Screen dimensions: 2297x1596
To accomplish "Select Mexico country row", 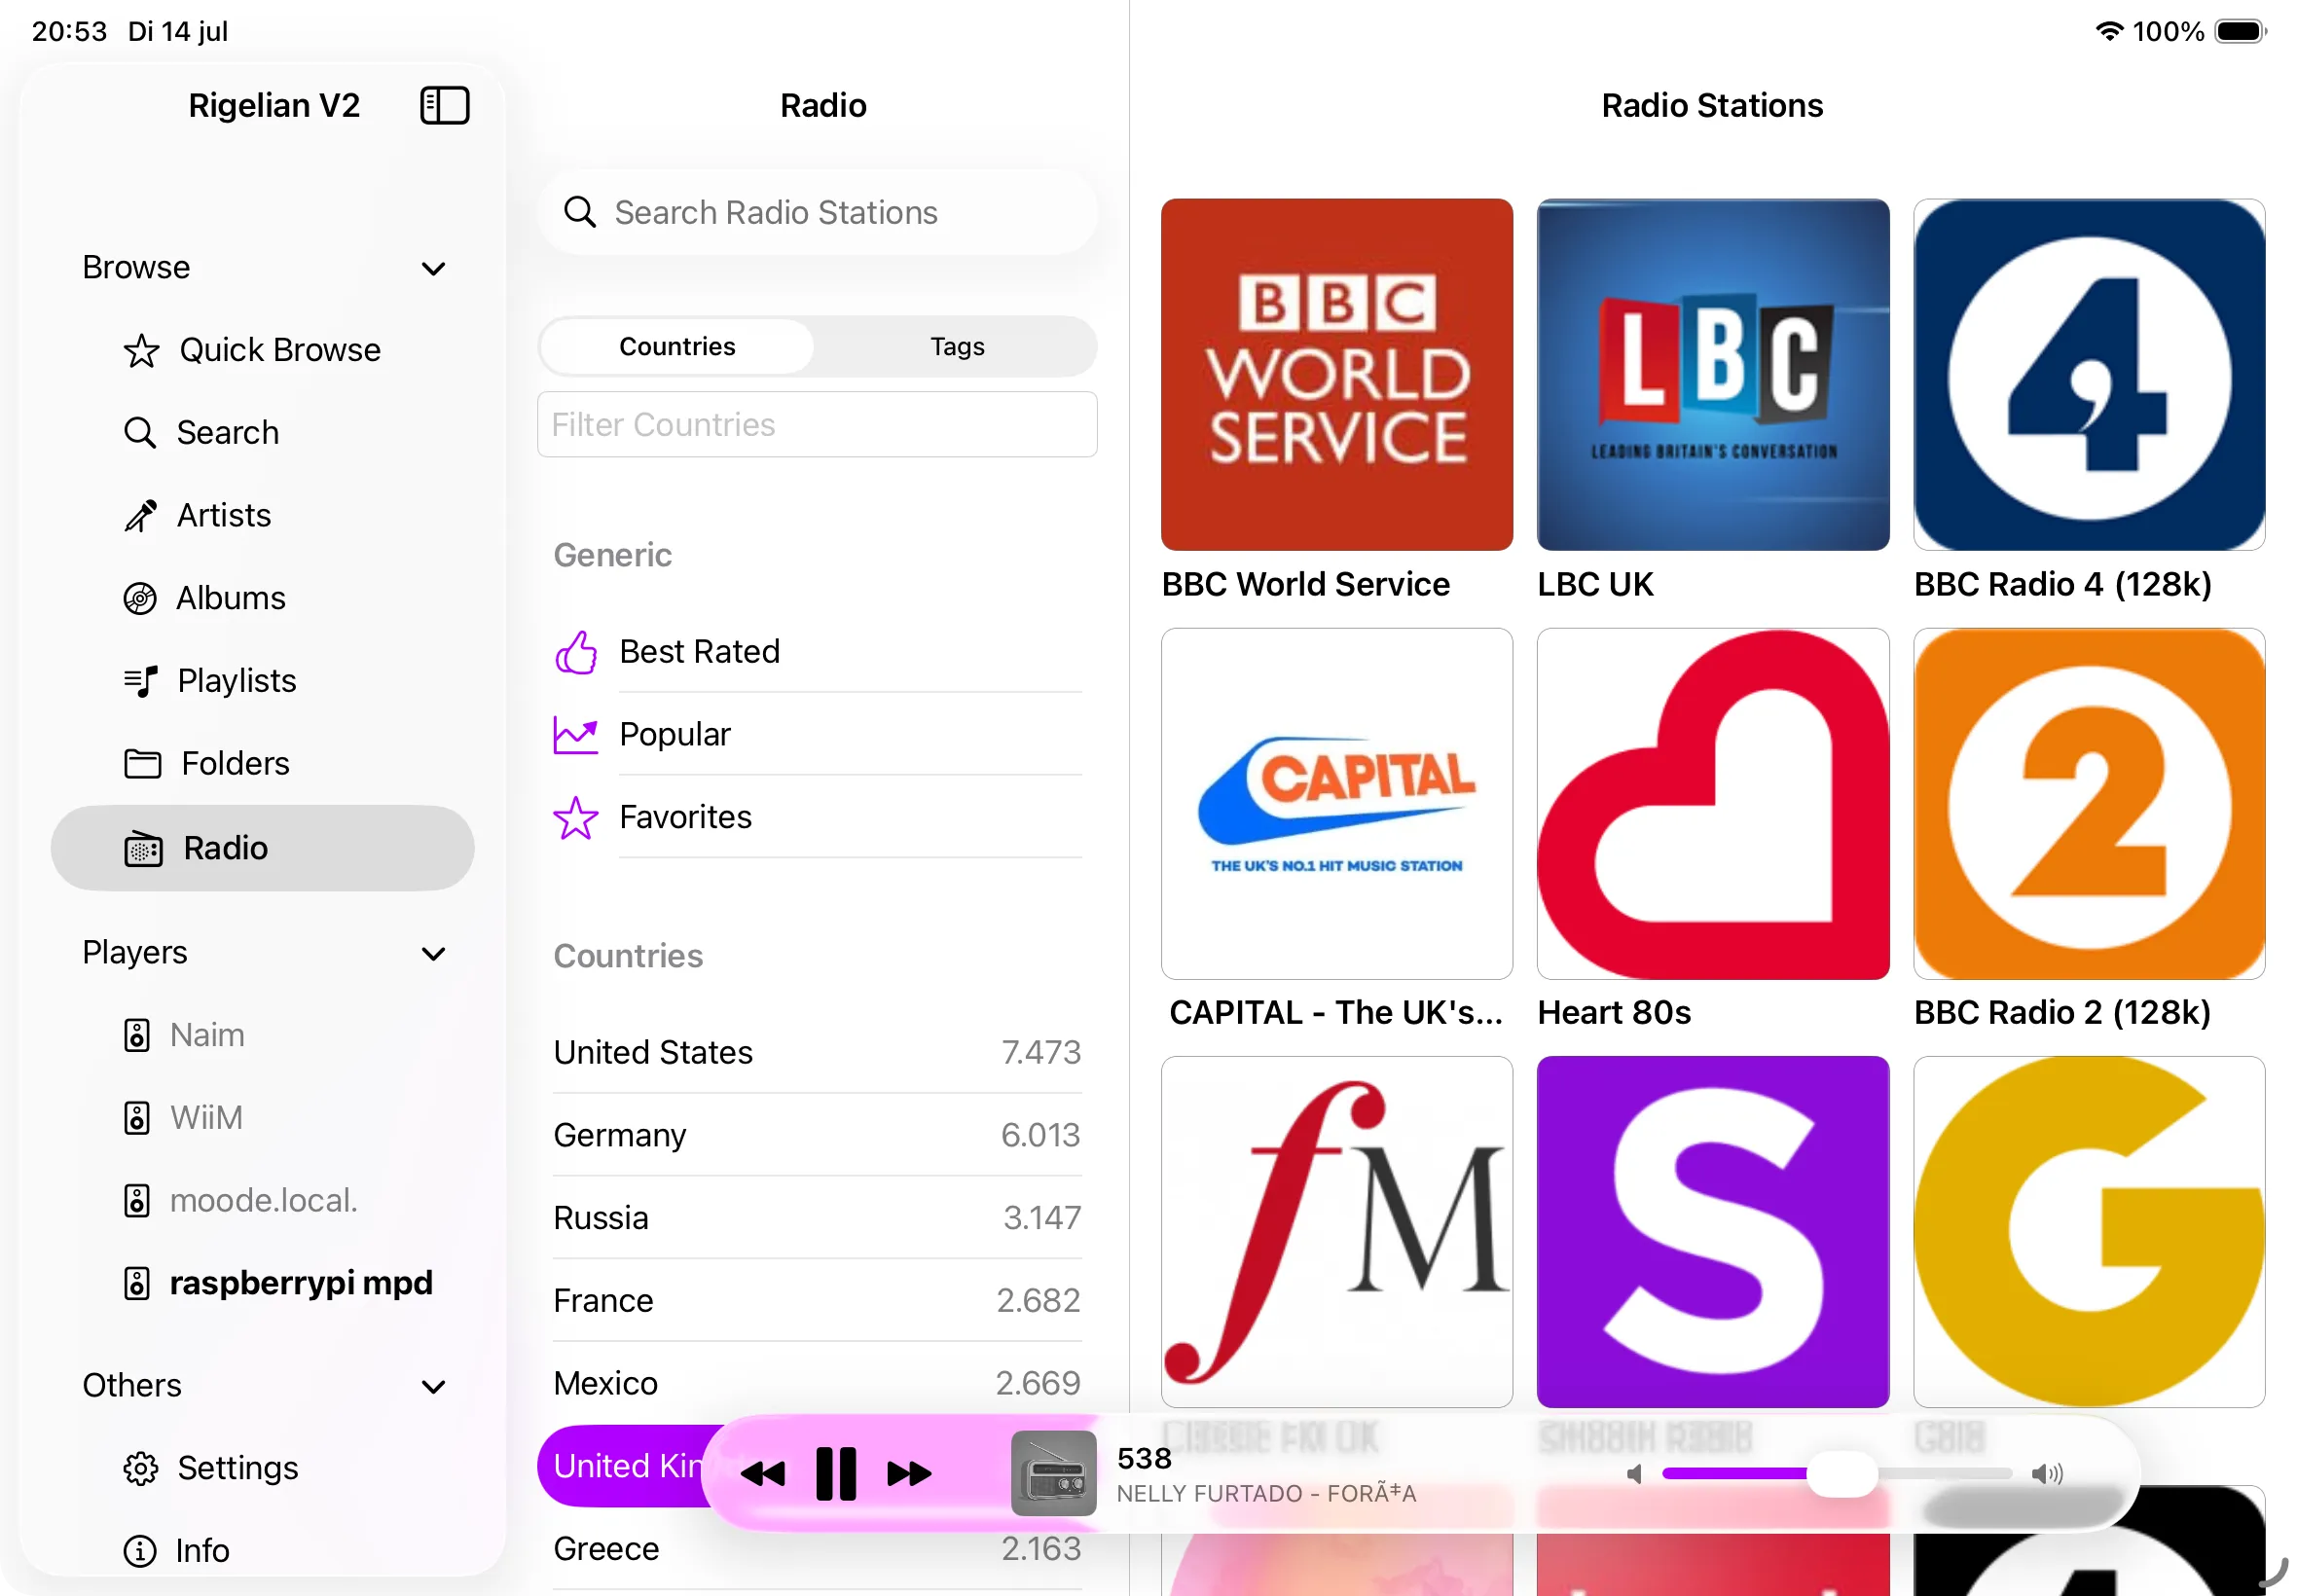I will tap(817, 1384).
